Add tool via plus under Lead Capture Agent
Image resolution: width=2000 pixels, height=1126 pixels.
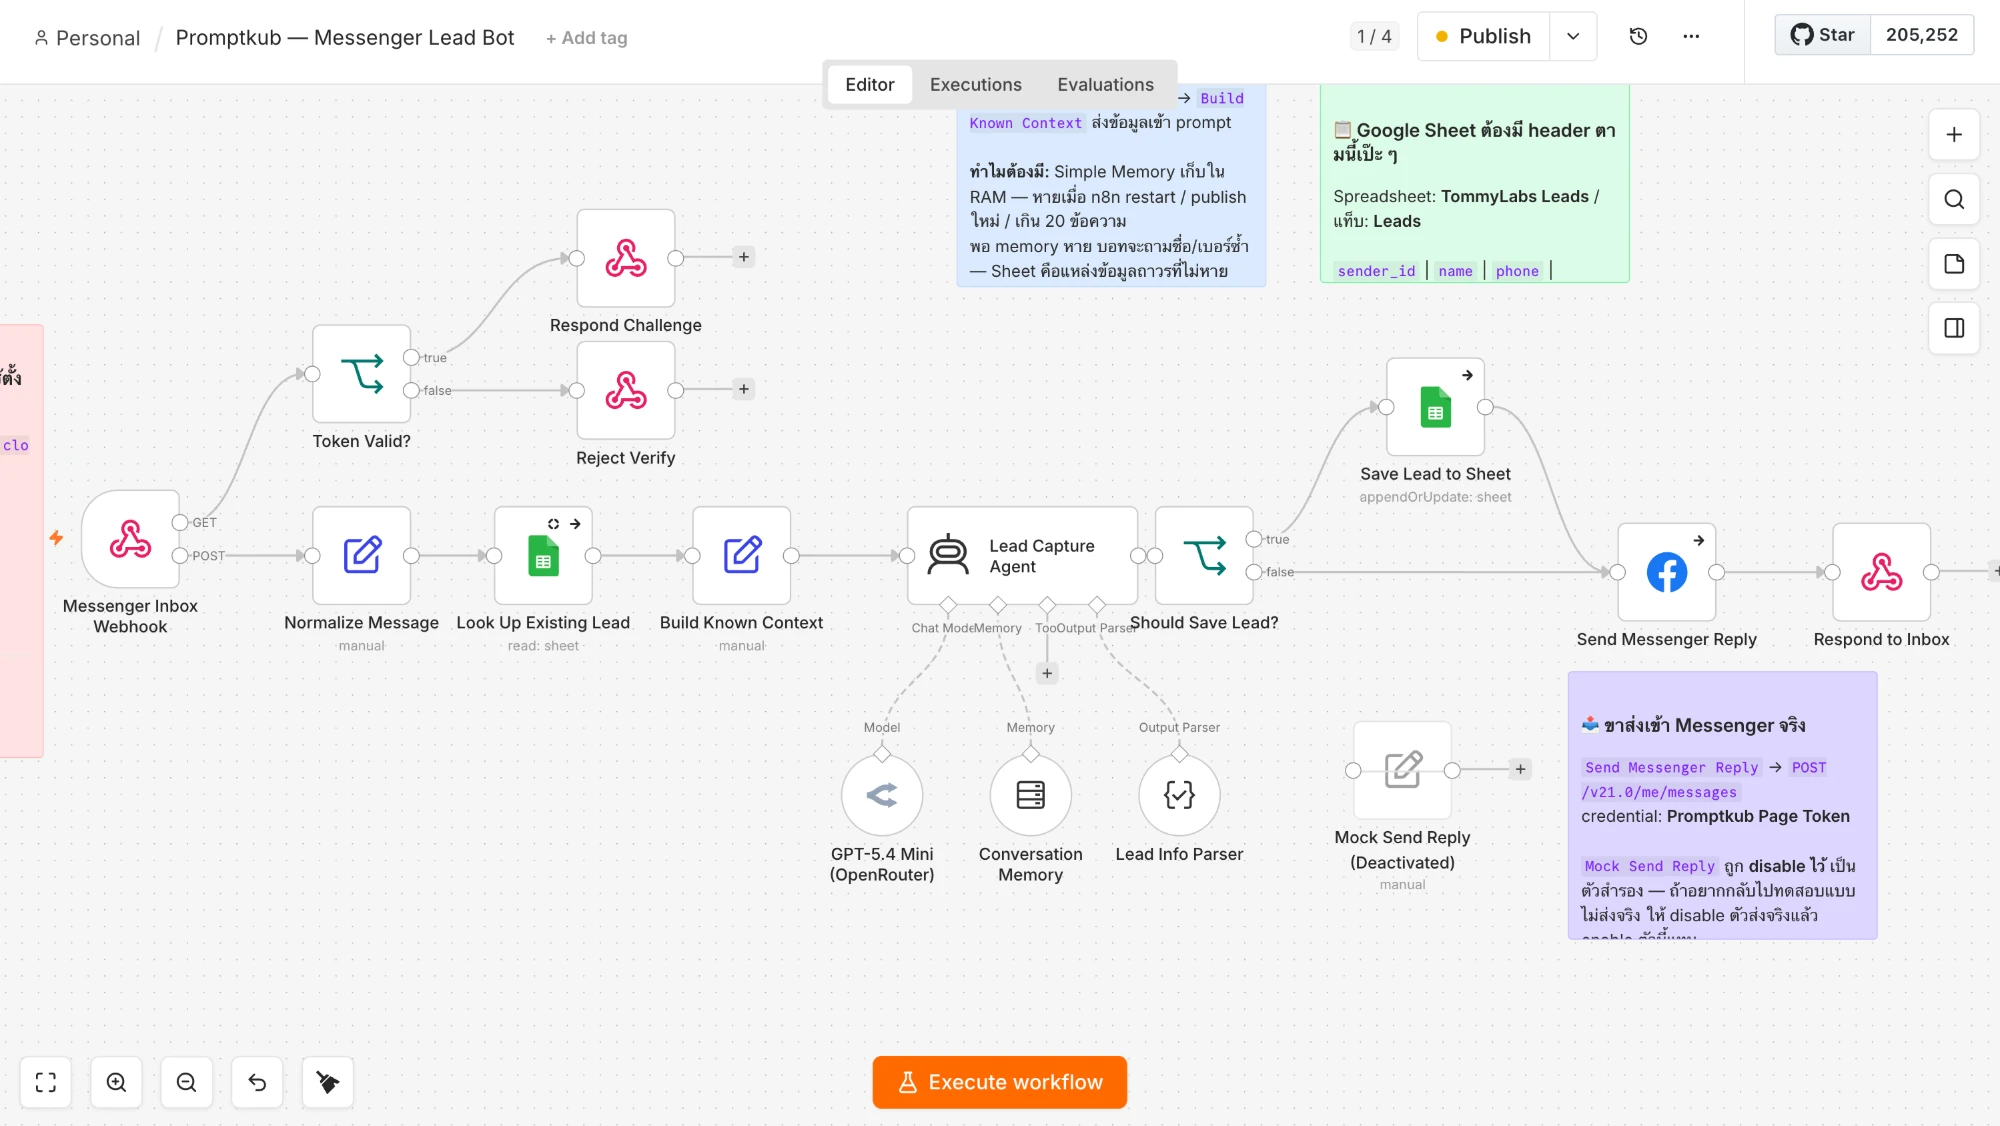[1047, 673]
